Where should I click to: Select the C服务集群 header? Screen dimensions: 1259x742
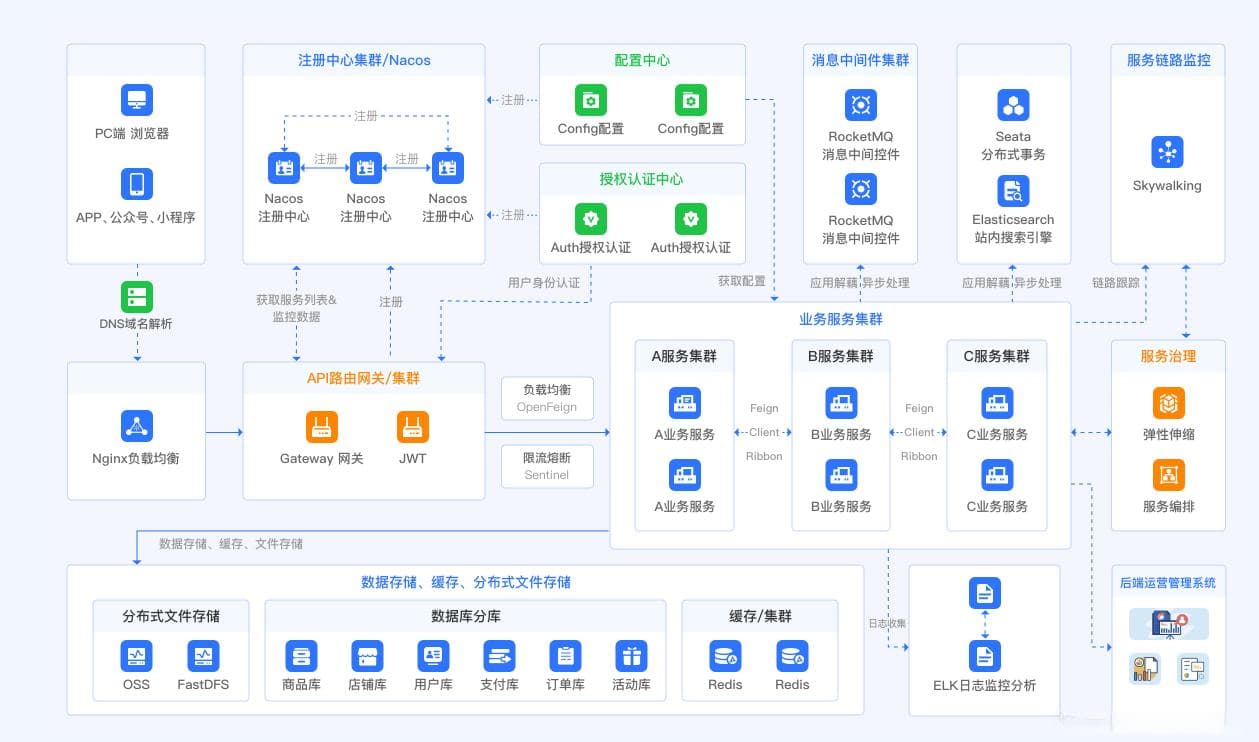[x=996, y=356]
